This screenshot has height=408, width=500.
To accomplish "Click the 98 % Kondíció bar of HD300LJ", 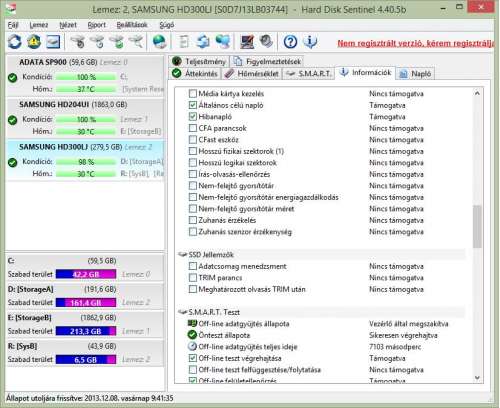I will (86, 162).
